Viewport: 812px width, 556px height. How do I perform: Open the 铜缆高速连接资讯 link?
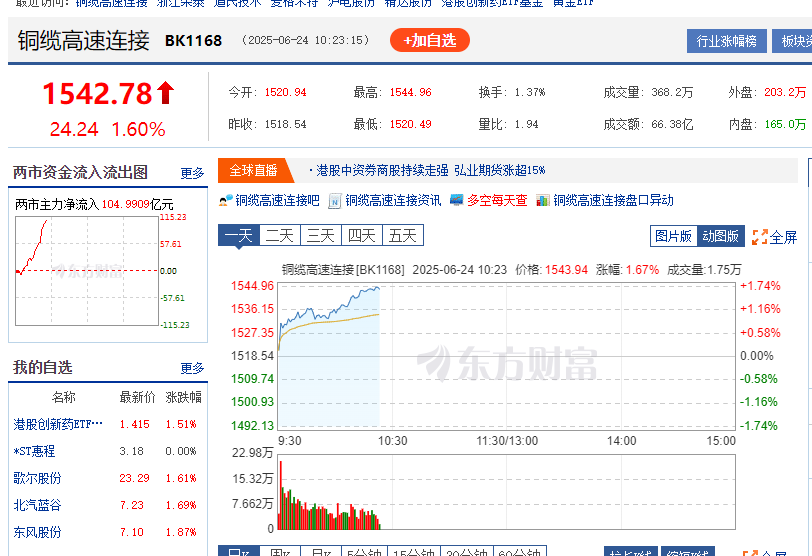click(x=393, y=201)
